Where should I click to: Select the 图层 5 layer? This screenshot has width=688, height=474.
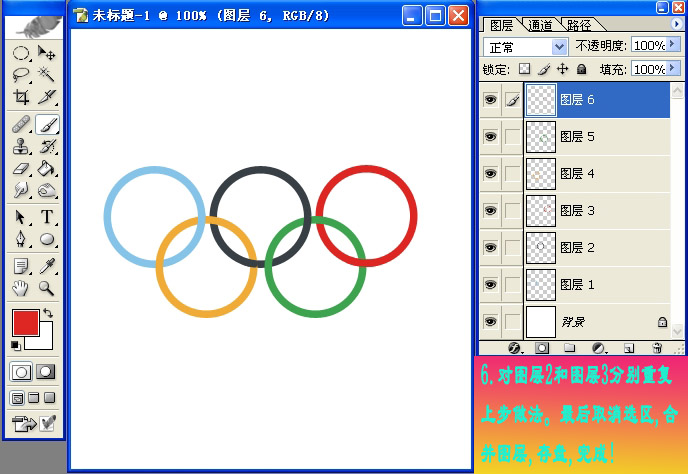pyautogui.click(x=597, y=136)
